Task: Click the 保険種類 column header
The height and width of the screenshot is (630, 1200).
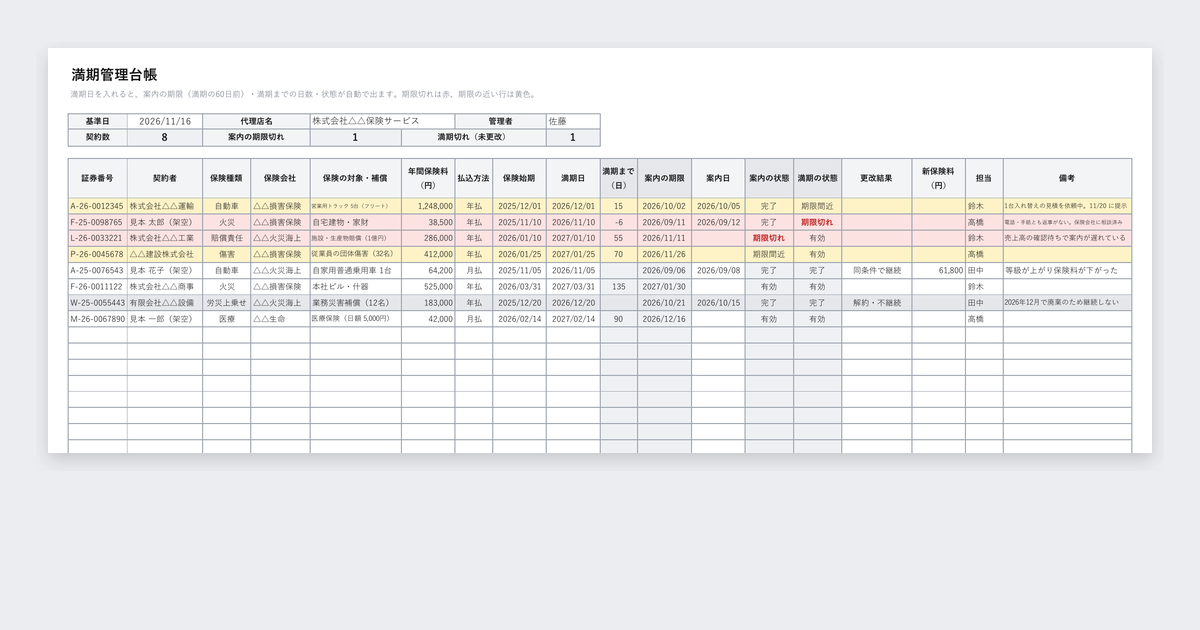Action: pos(226,178)
